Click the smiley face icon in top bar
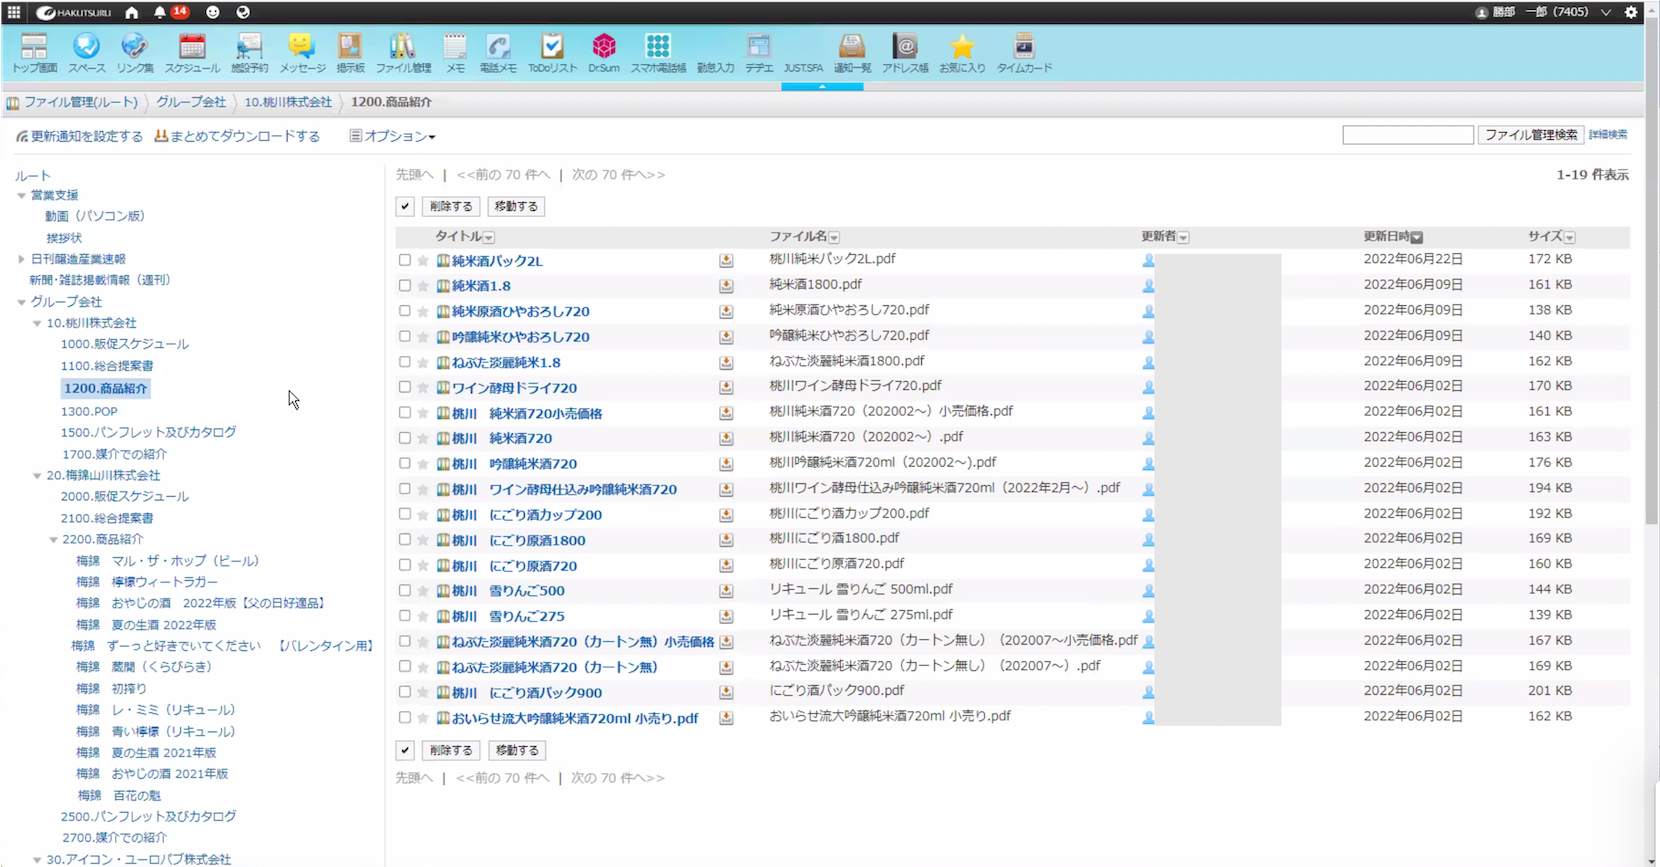Viewport: 1660px width, 867px height. click(213, 12)
